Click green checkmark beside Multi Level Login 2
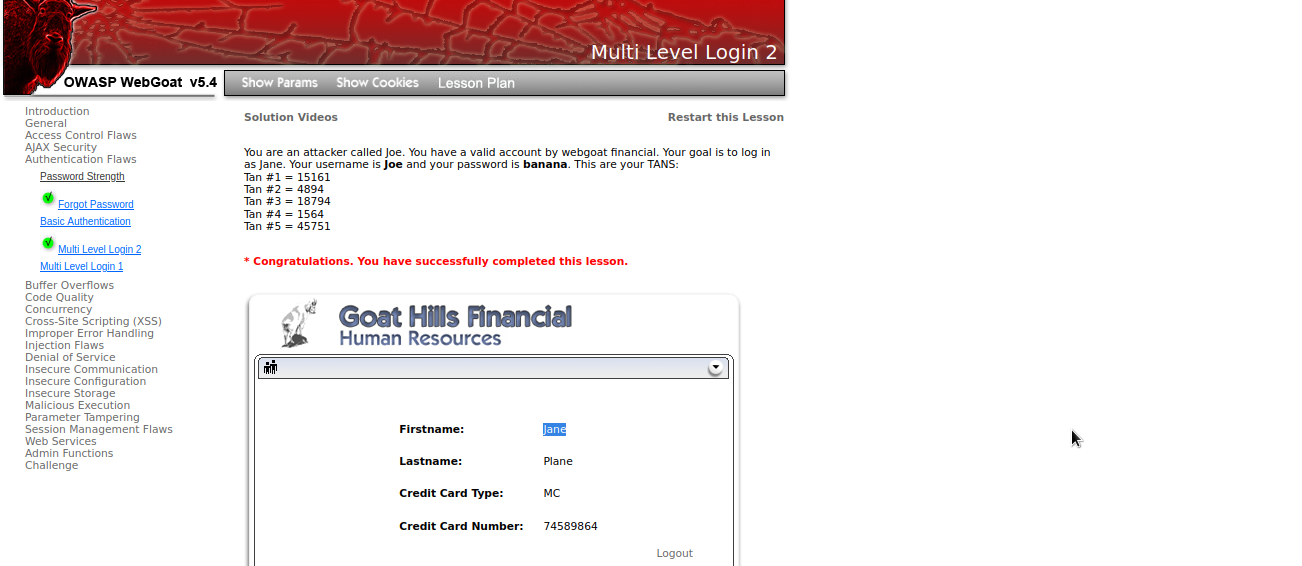 pyautogui.click(x=48, y=243)
